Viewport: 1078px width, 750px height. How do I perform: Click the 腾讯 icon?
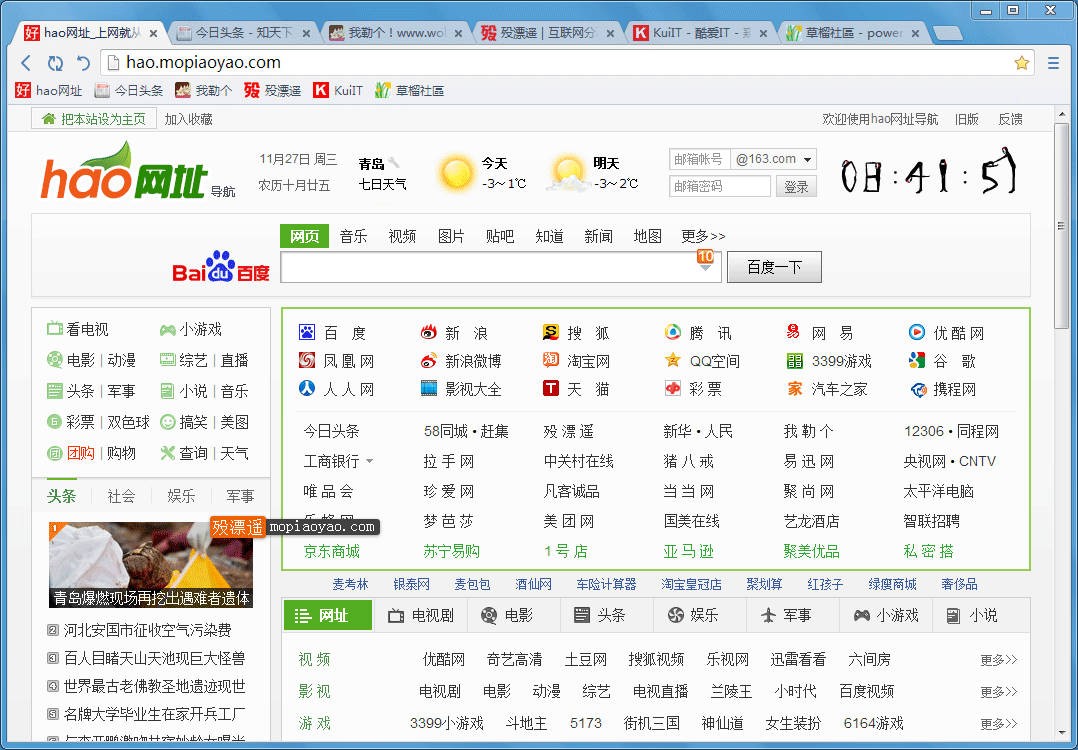672,333
